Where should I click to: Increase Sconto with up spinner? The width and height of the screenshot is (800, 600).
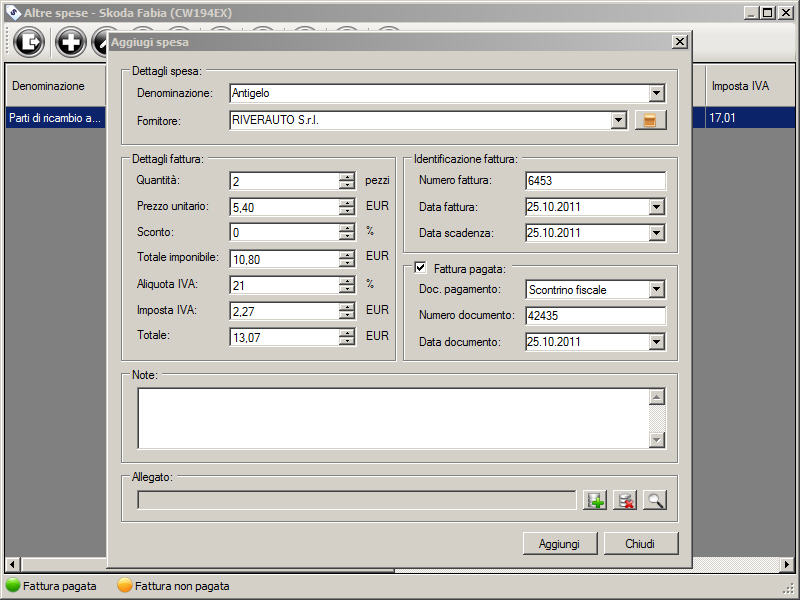click(347, 228)
